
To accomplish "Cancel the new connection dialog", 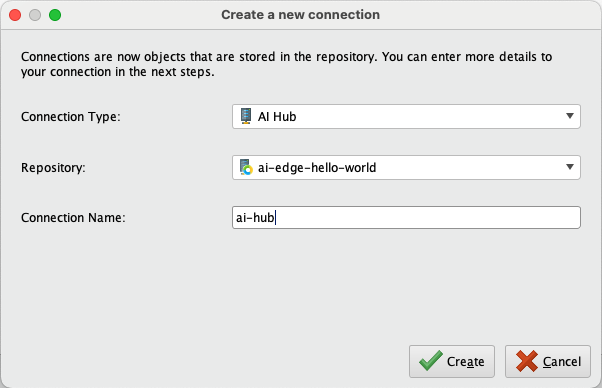I will (547, 361).
